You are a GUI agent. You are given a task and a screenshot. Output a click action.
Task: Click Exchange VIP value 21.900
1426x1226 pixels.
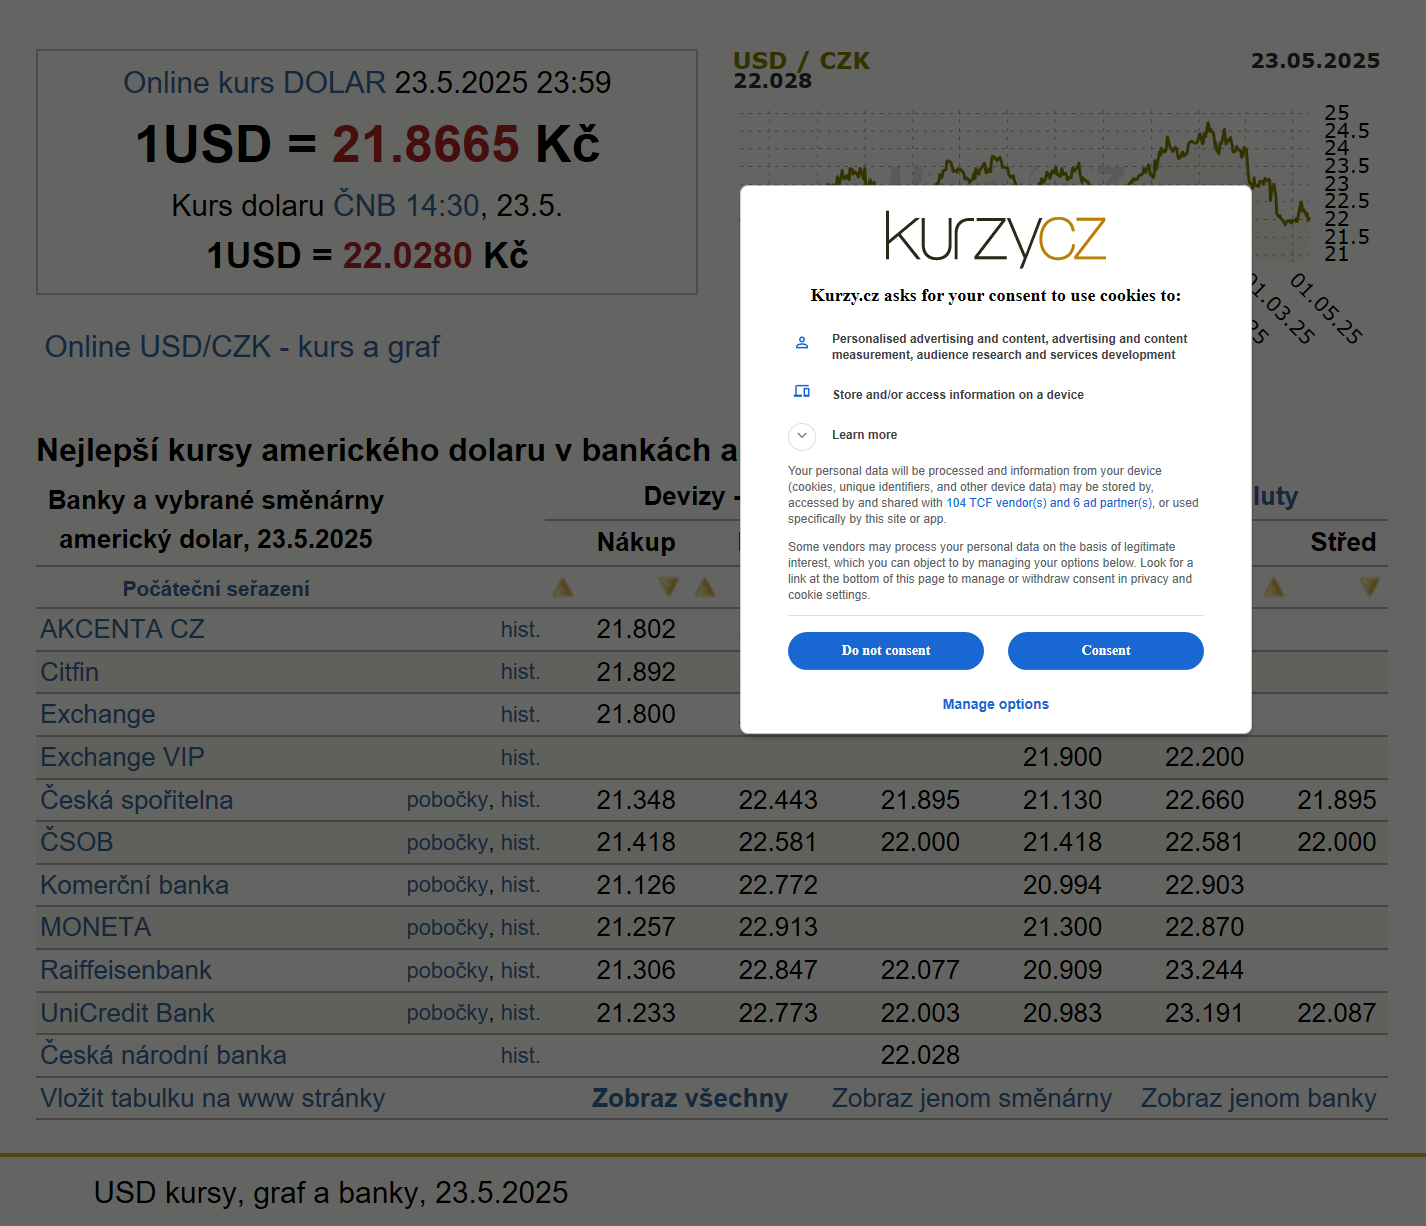click(x=1062, y=757)
